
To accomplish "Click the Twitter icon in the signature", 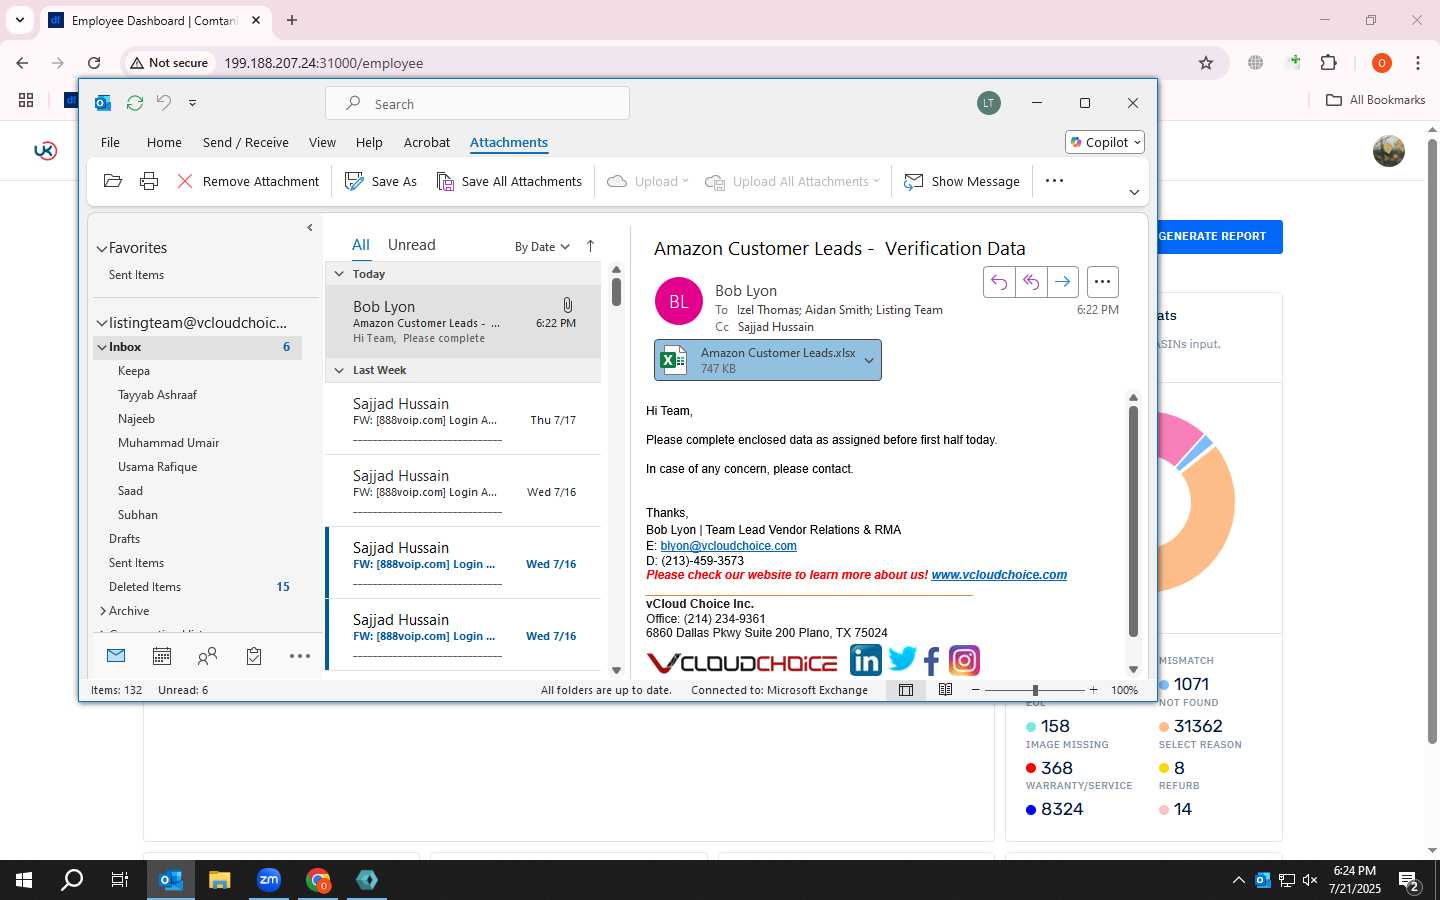I will (902, 659).
